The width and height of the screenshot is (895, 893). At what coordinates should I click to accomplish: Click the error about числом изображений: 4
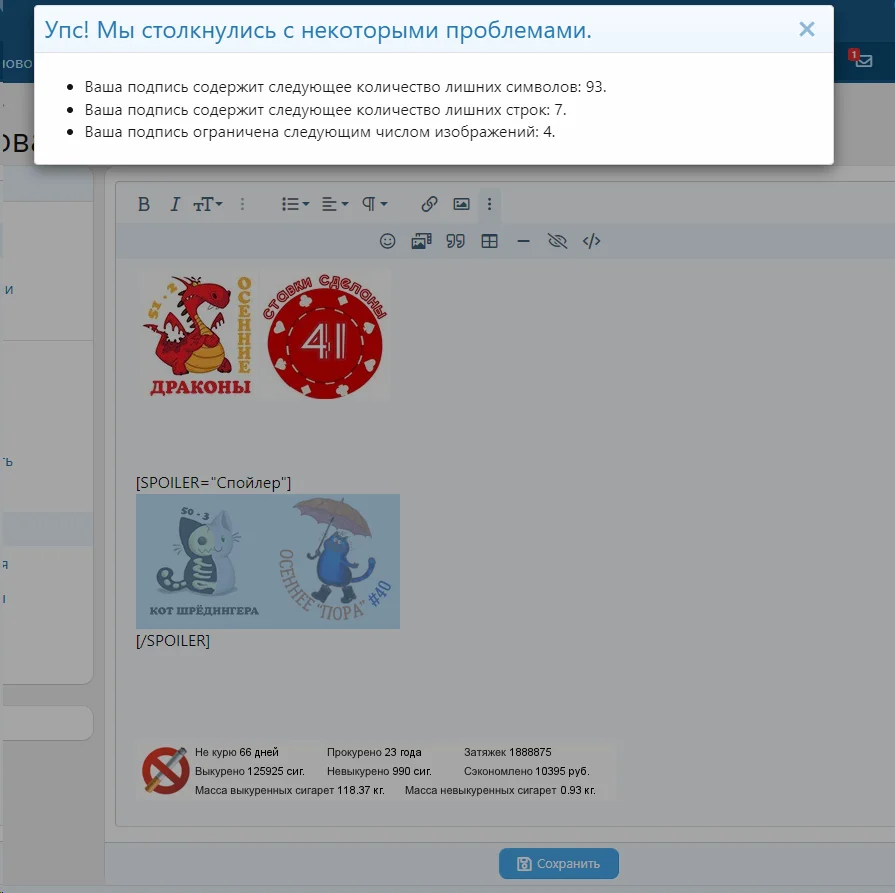(x=320, y=132)
